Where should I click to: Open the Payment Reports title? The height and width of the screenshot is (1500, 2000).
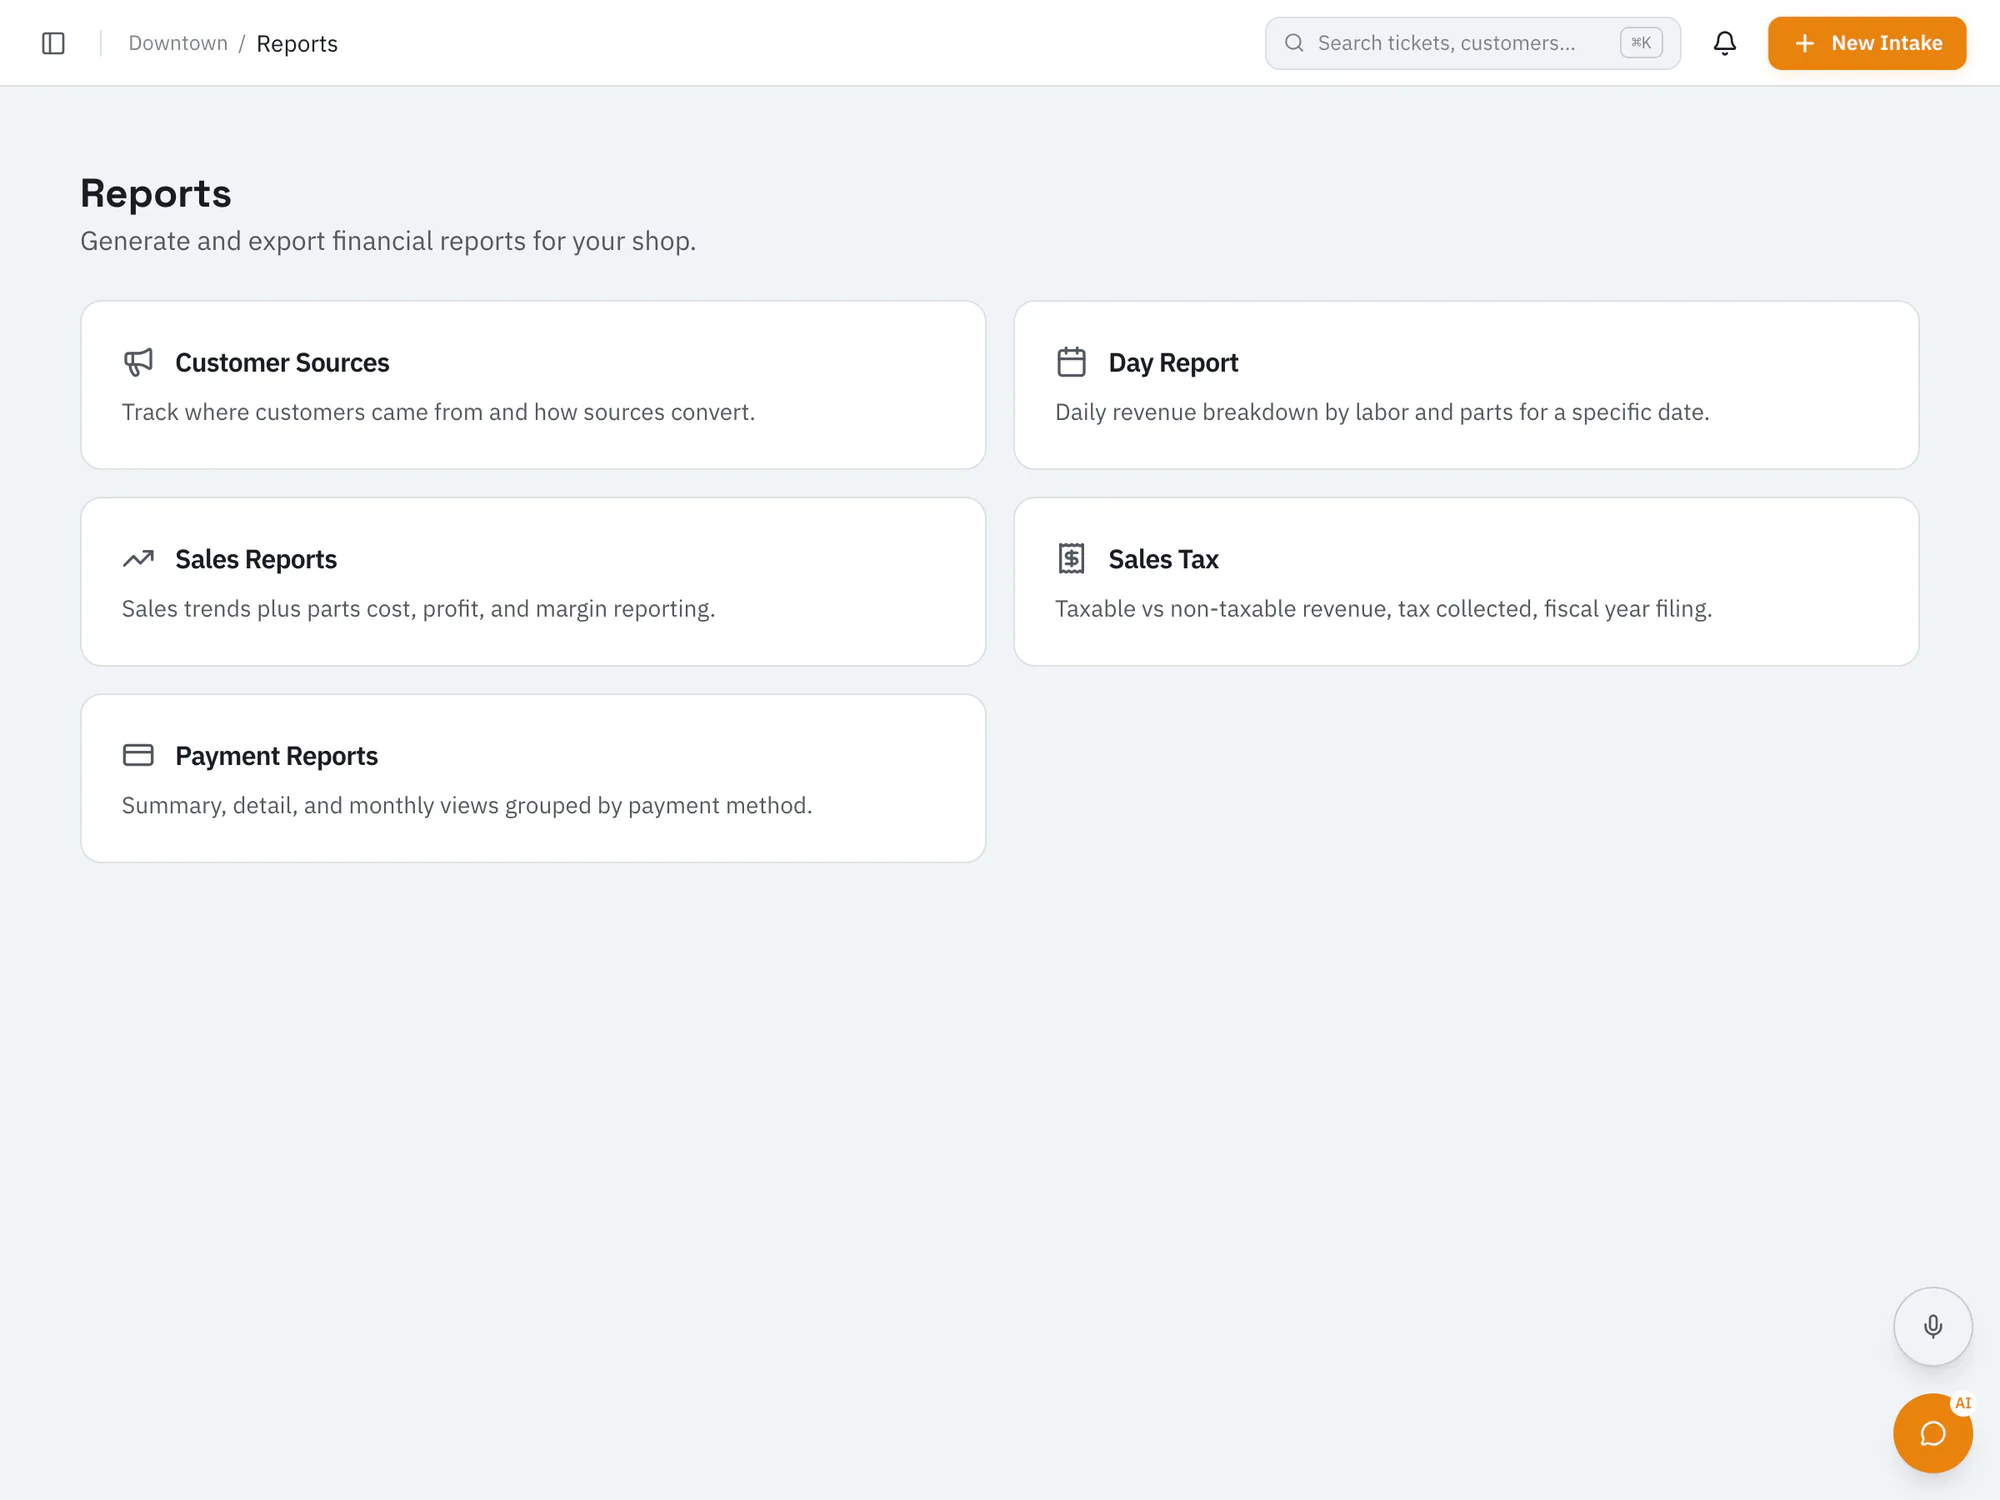coord(276,756)
